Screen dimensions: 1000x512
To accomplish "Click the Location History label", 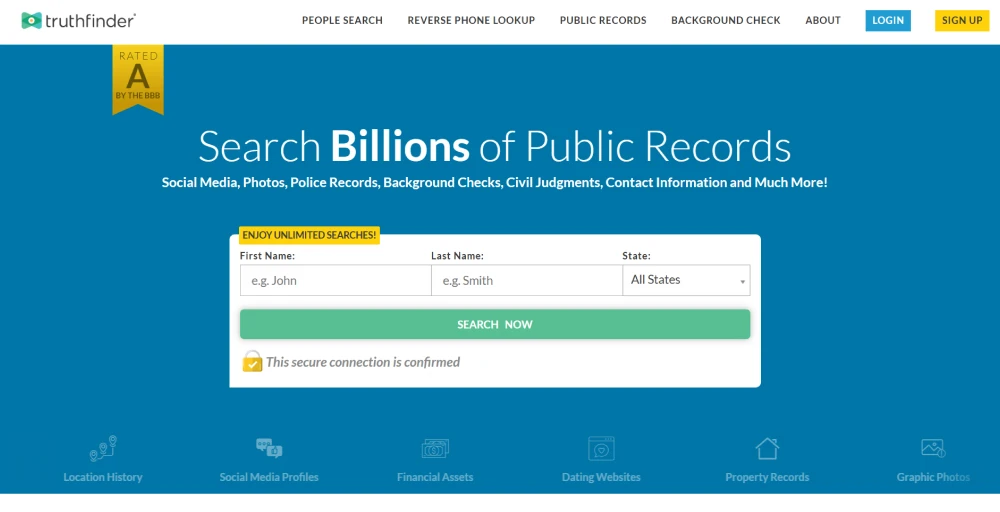I will (x=103, y=477).
